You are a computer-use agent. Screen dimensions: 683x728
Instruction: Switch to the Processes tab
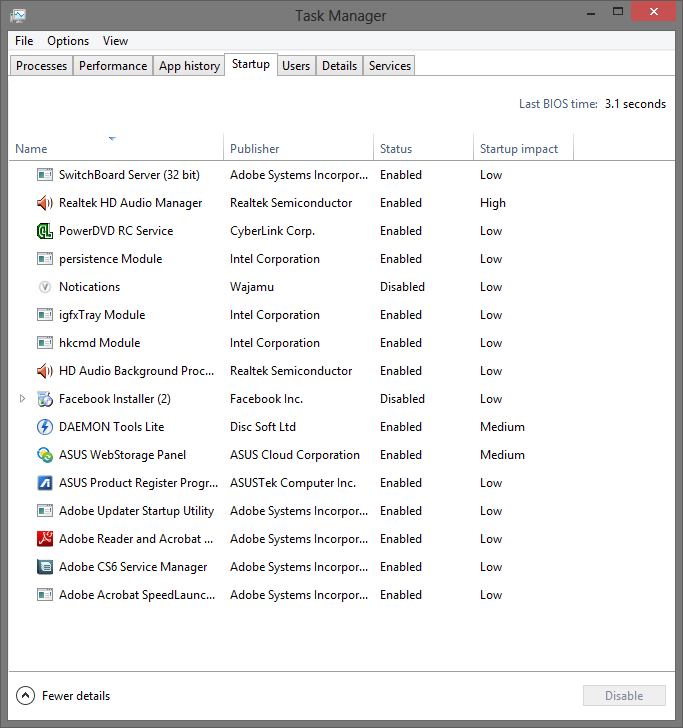pyautogui.click(x=41, y=66)
